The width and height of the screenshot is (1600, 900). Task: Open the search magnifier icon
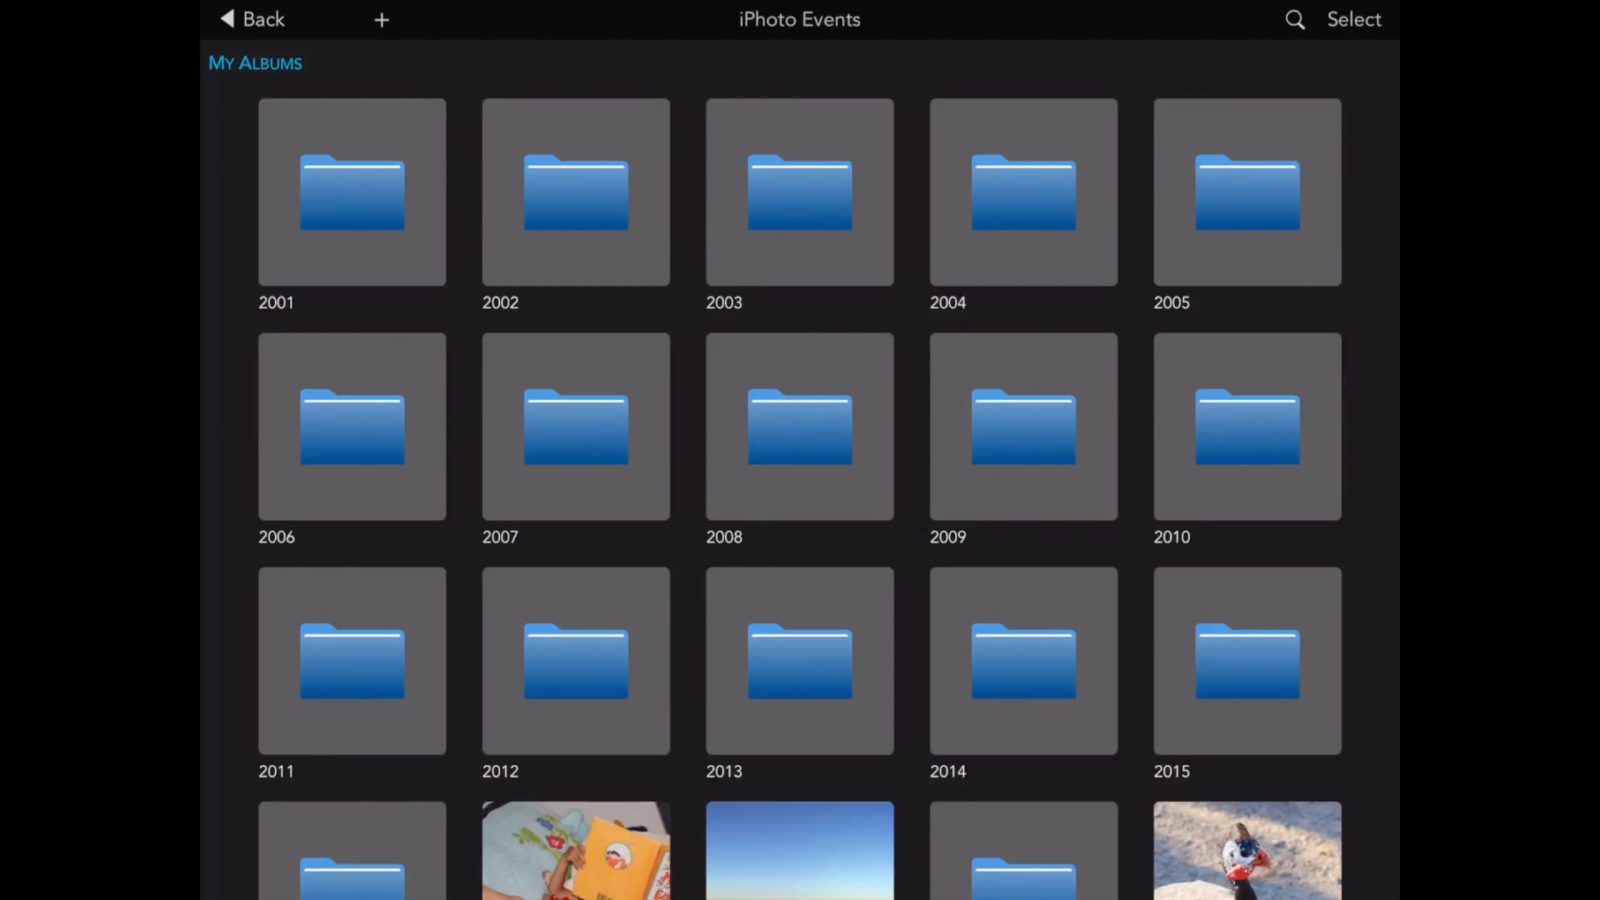click(x=1294, y=20)
